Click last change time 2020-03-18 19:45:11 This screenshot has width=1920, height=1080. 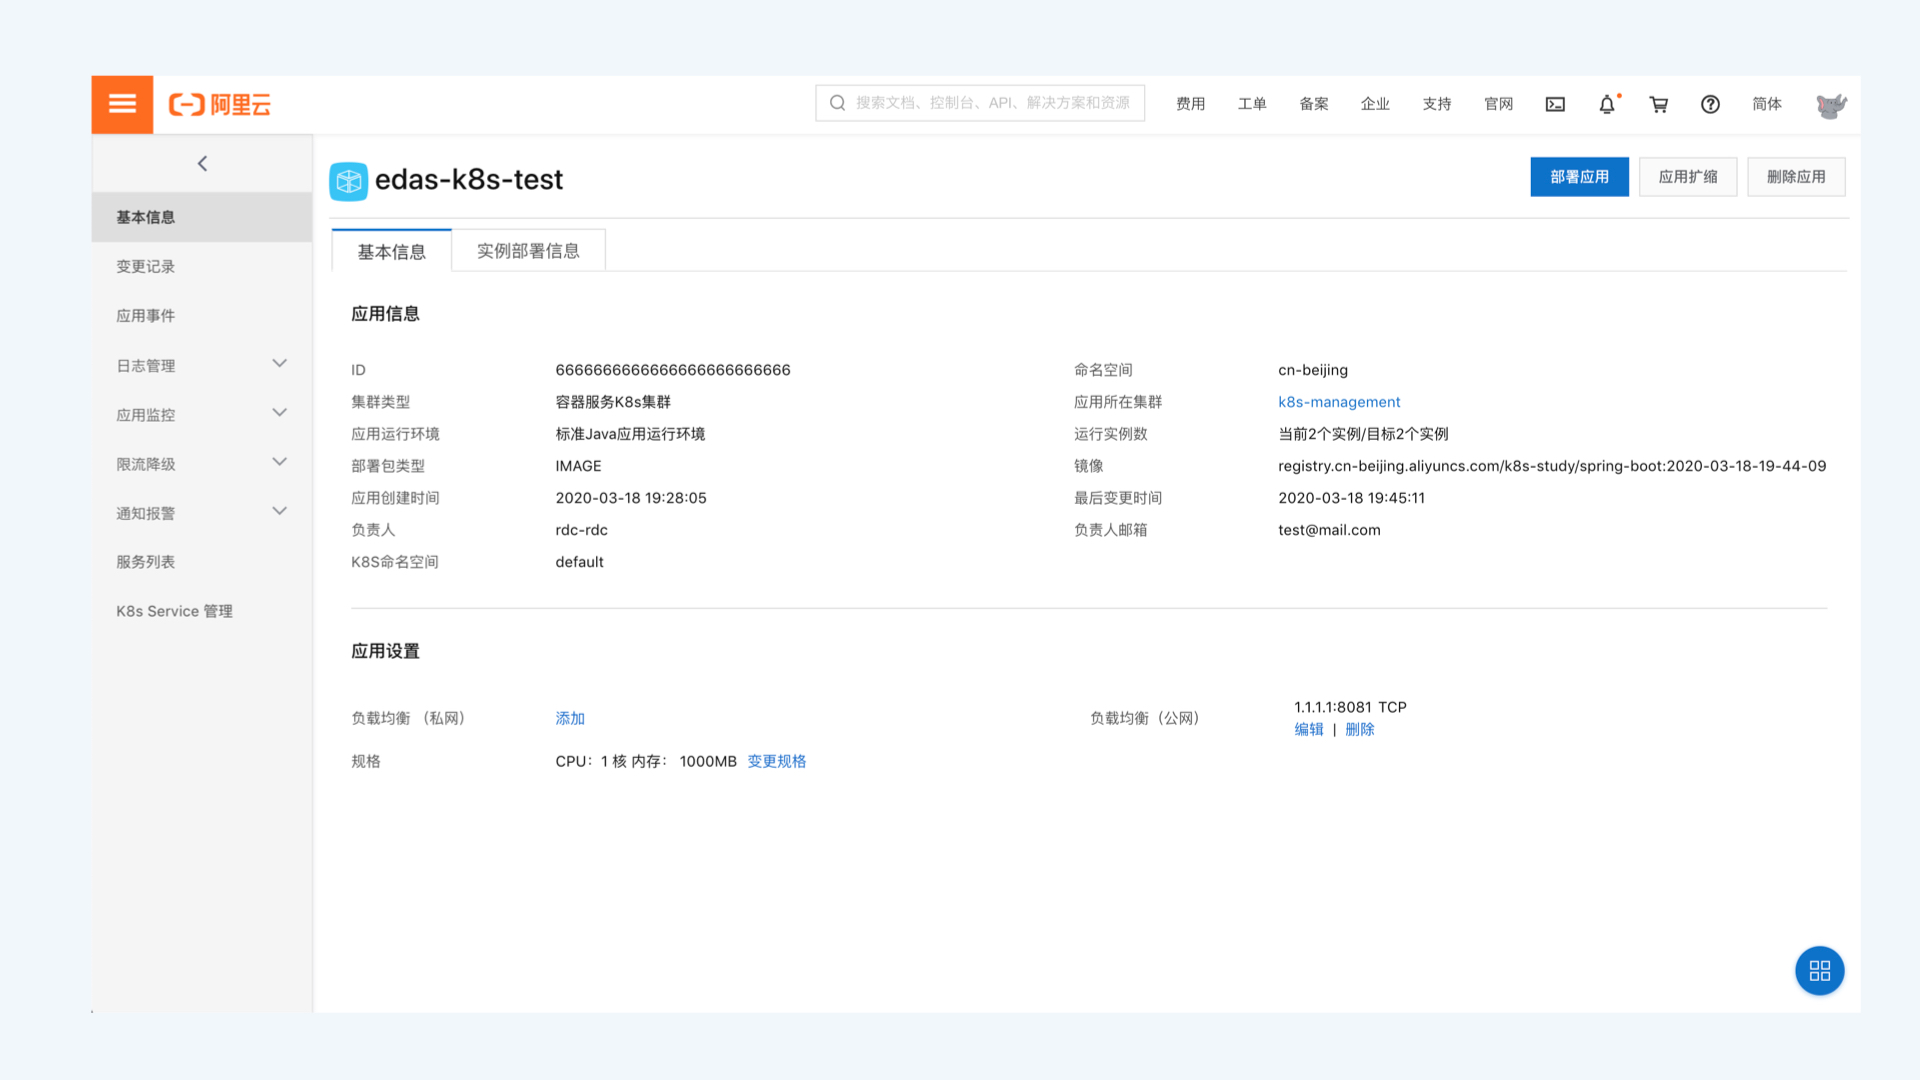pyautogui.click(x=1352, y=498)
